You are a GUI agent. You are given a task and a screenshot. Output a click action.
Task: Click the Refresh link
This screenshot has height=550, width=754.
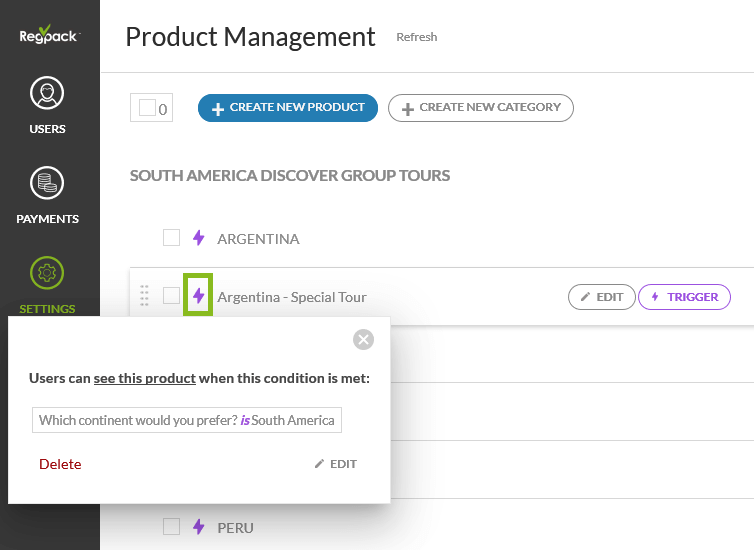pyautogui.click(x=416, y=37)
